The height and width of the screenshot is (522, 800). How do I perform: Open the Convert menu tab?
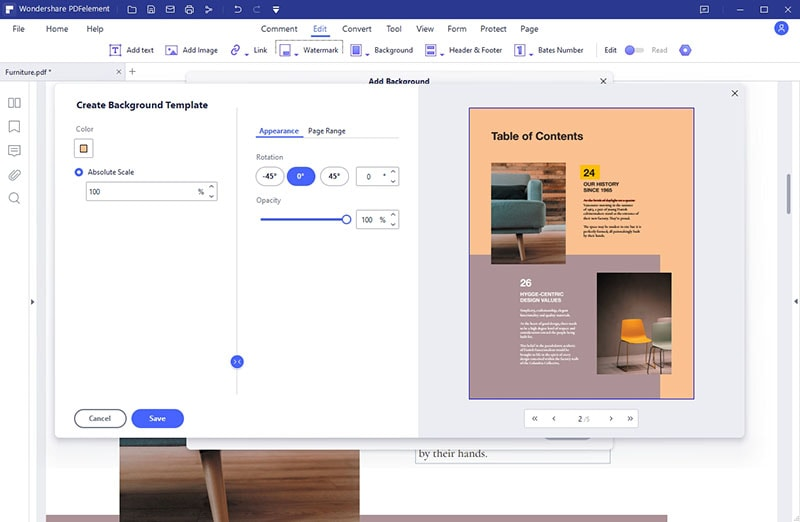pyautogui.click(x=357, y=29)
